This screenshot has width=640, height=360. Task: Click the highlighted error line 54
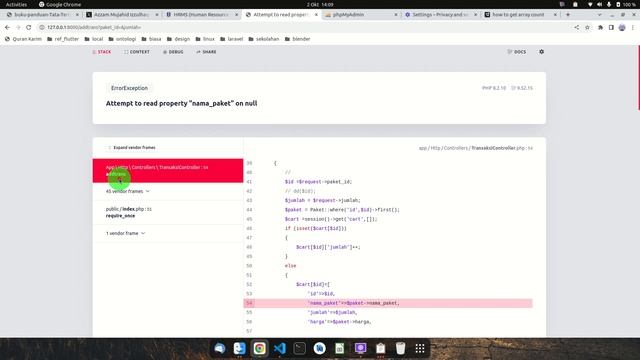pyautogui.click(x=388, y=303)
